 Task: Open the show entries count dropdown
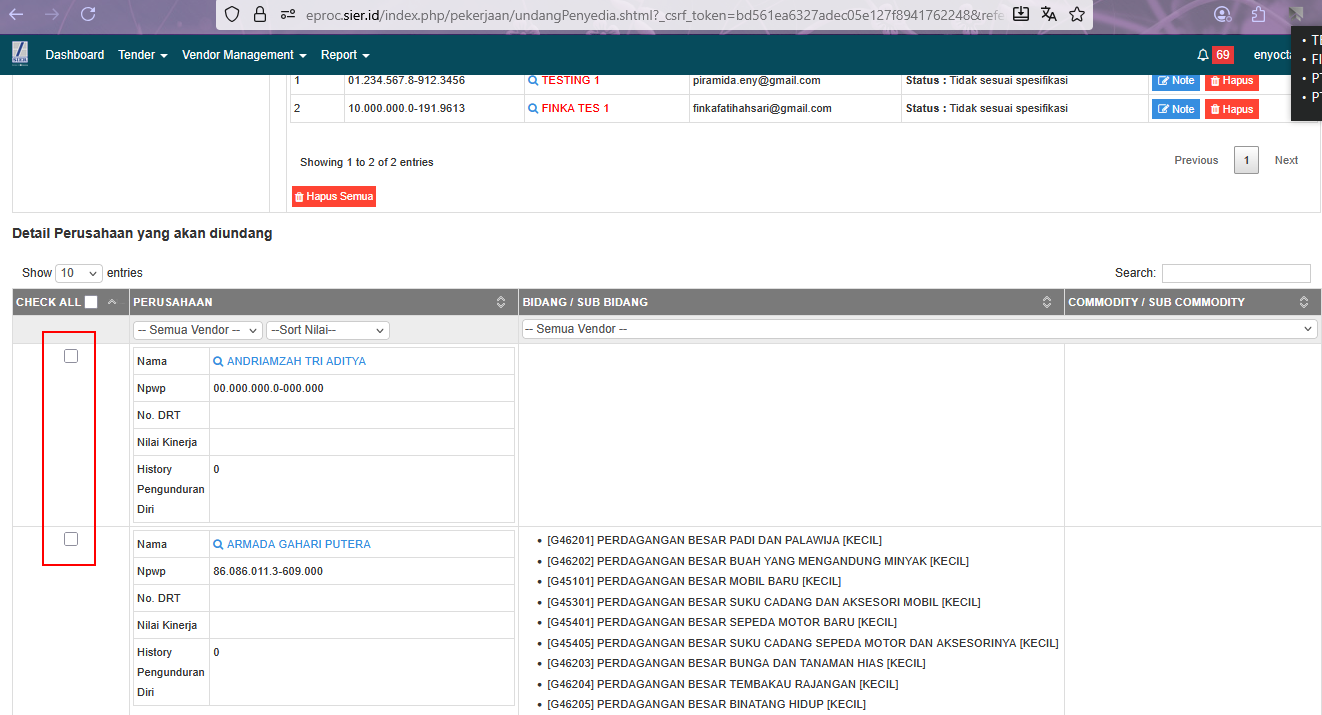coord(79,273)
